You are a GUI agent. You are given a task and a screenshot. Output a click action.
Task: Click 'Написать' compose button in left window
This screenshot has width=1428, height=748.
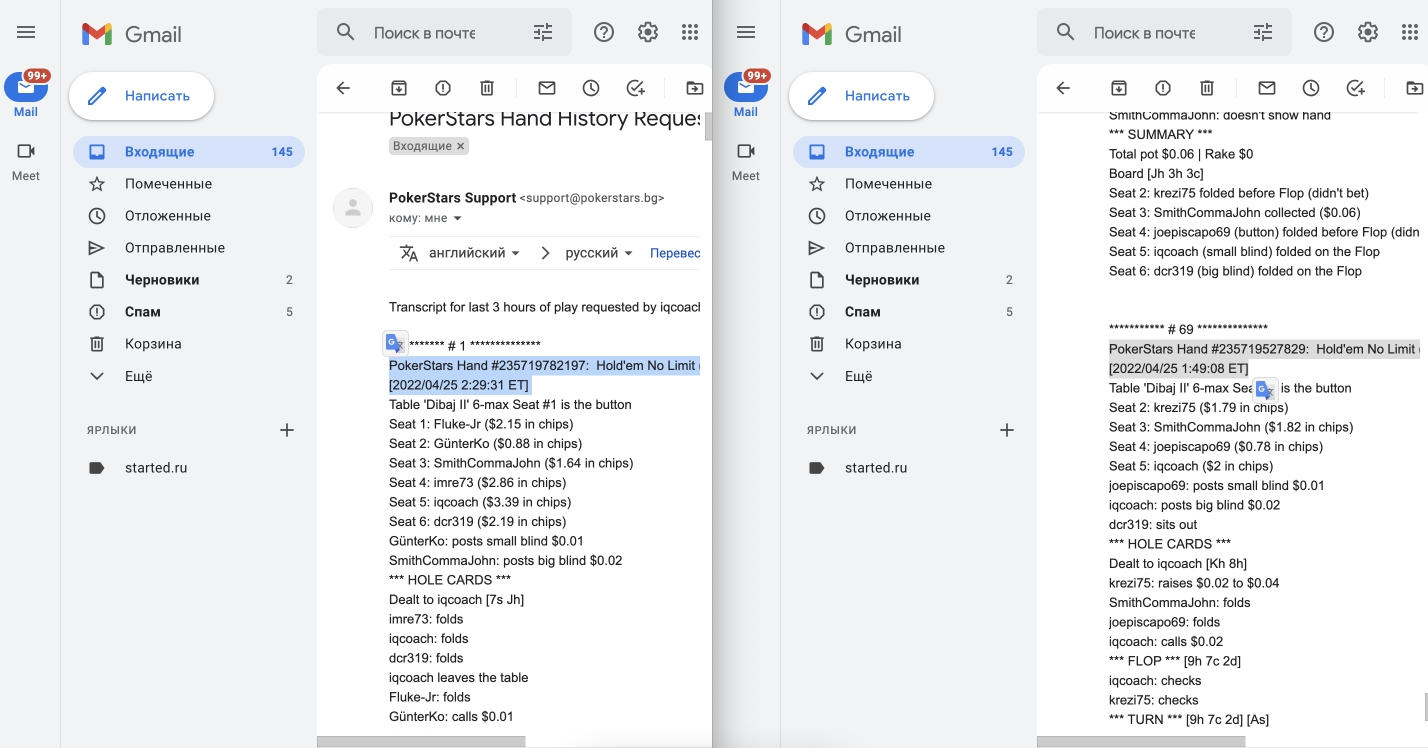[x=141, y=96]
